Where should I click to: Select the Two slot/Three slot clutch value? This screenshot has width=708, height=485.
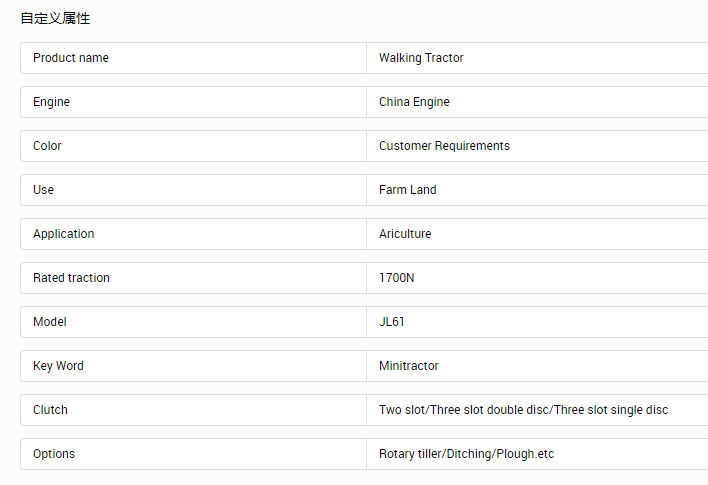(x=537, y=410)
